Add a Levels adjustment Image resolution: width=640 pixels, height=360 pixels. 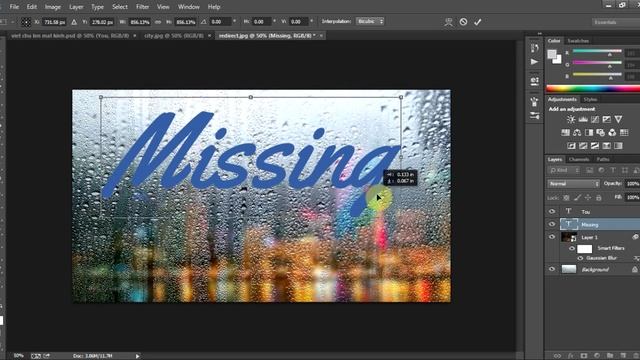pyautogui.click(x=583, y=119)
